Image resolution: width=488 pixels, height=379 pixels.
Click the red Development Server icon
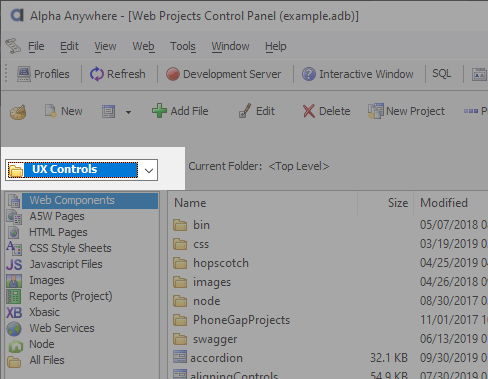[173, 74]
